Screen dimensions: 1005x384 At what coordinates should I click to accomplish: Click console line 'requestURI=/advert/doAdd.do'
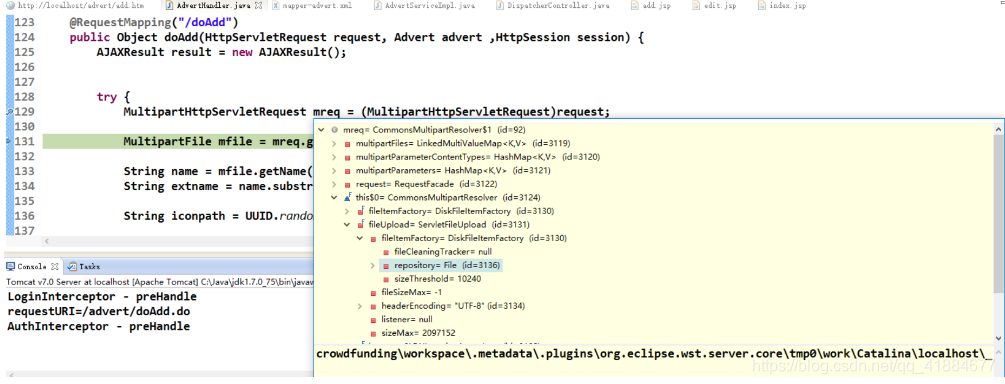pyautogui.click(x=99, y=312)
